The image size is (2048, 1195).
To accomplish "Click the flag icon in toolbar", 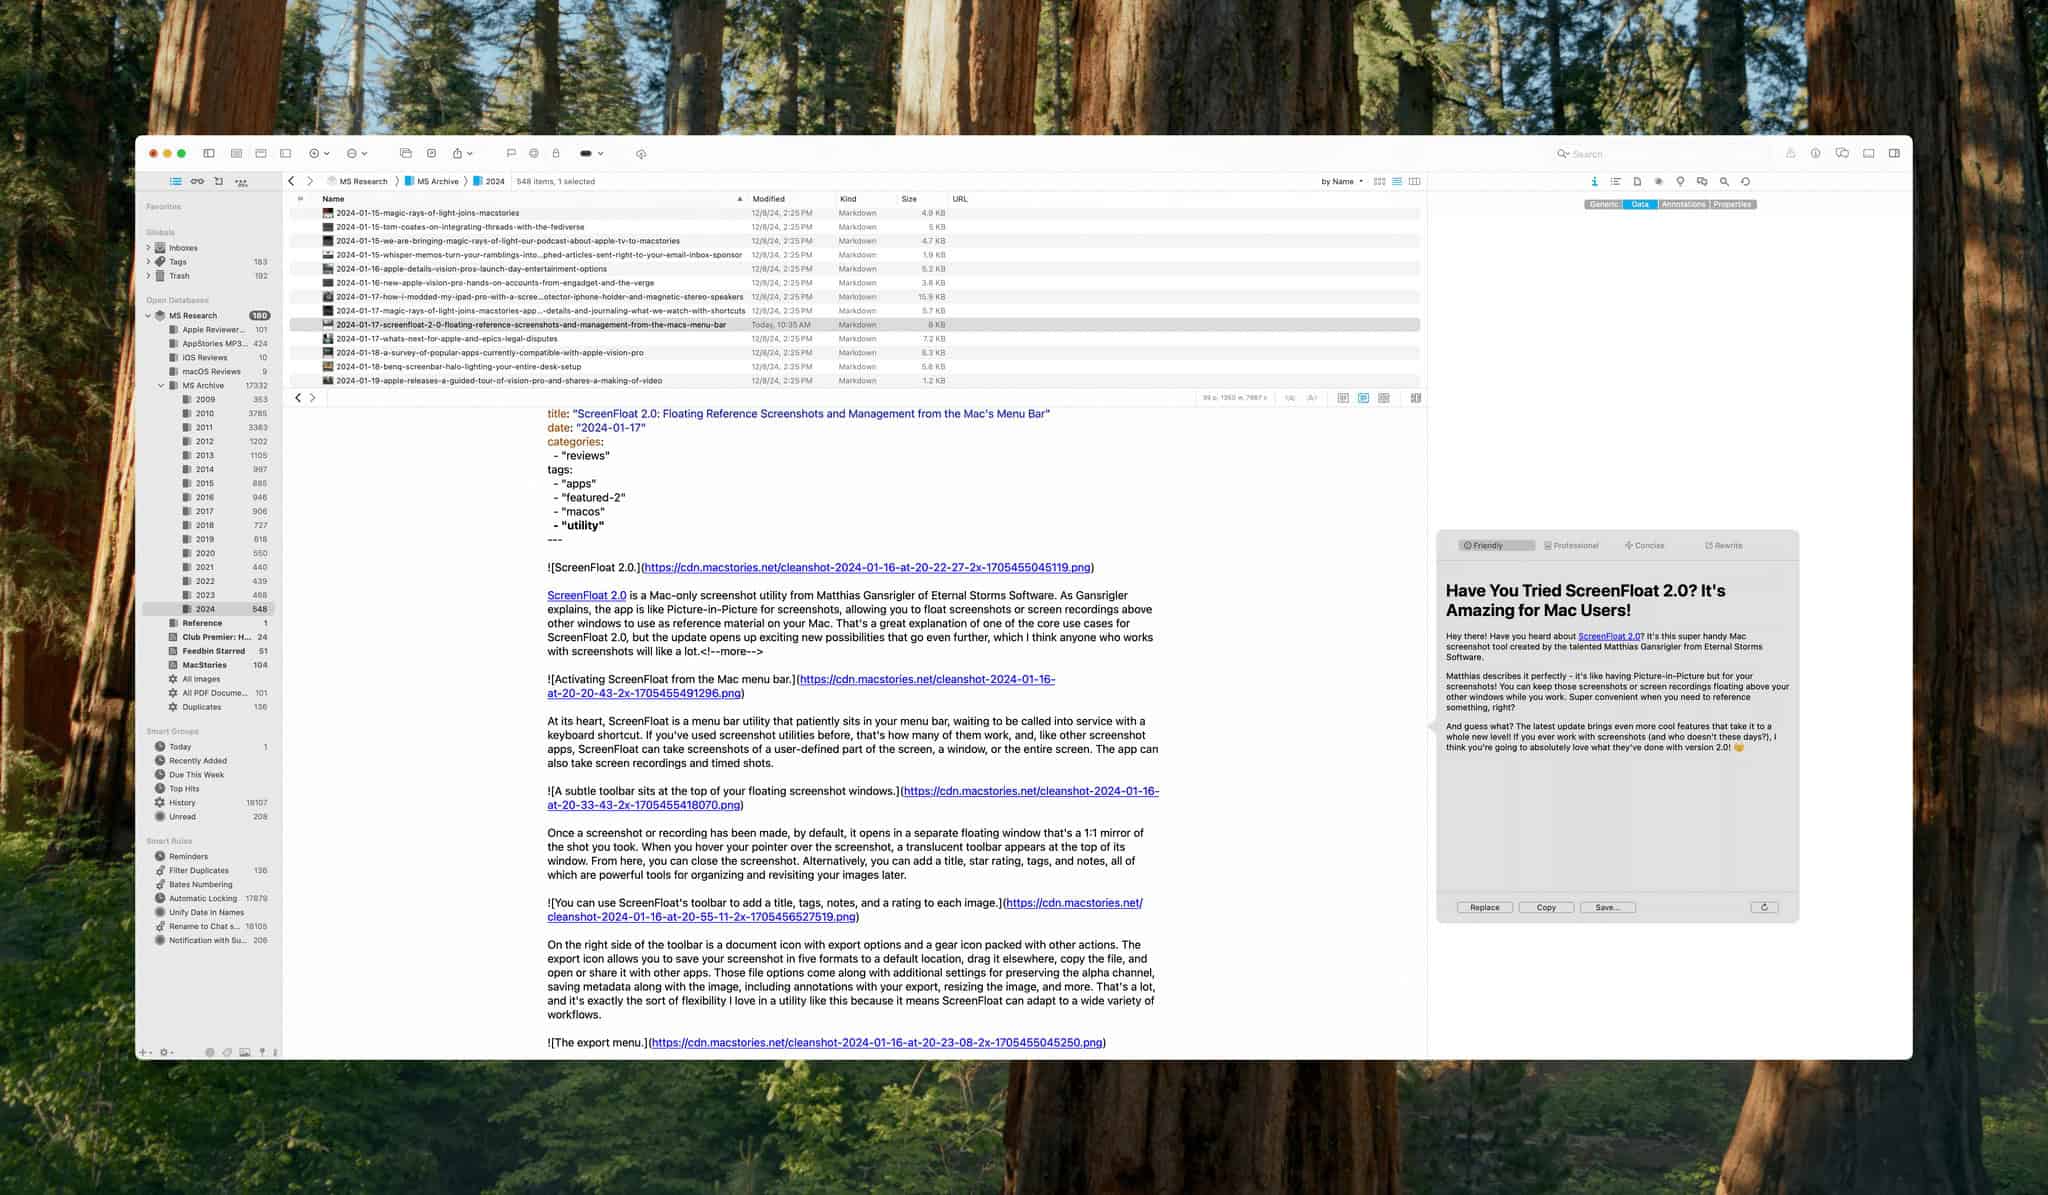I will point(511,153).
